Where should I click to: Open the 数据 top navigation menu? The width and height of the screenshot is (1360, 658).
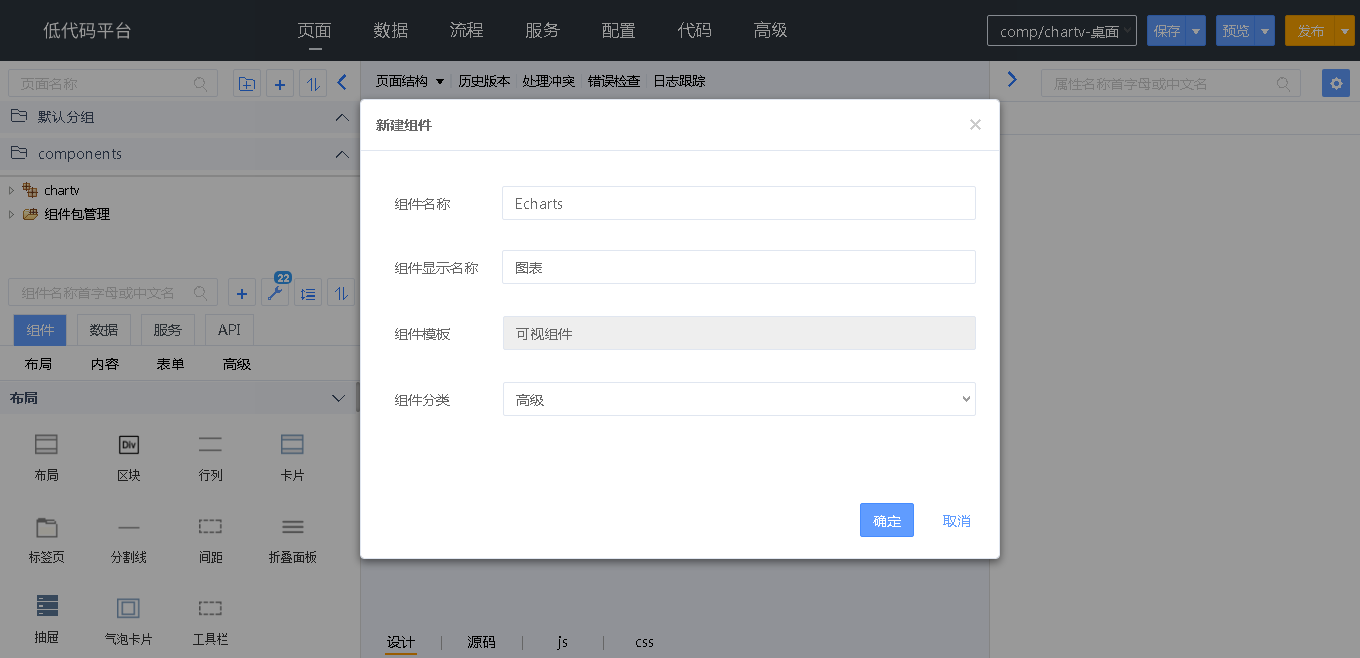tap(391, 31)
